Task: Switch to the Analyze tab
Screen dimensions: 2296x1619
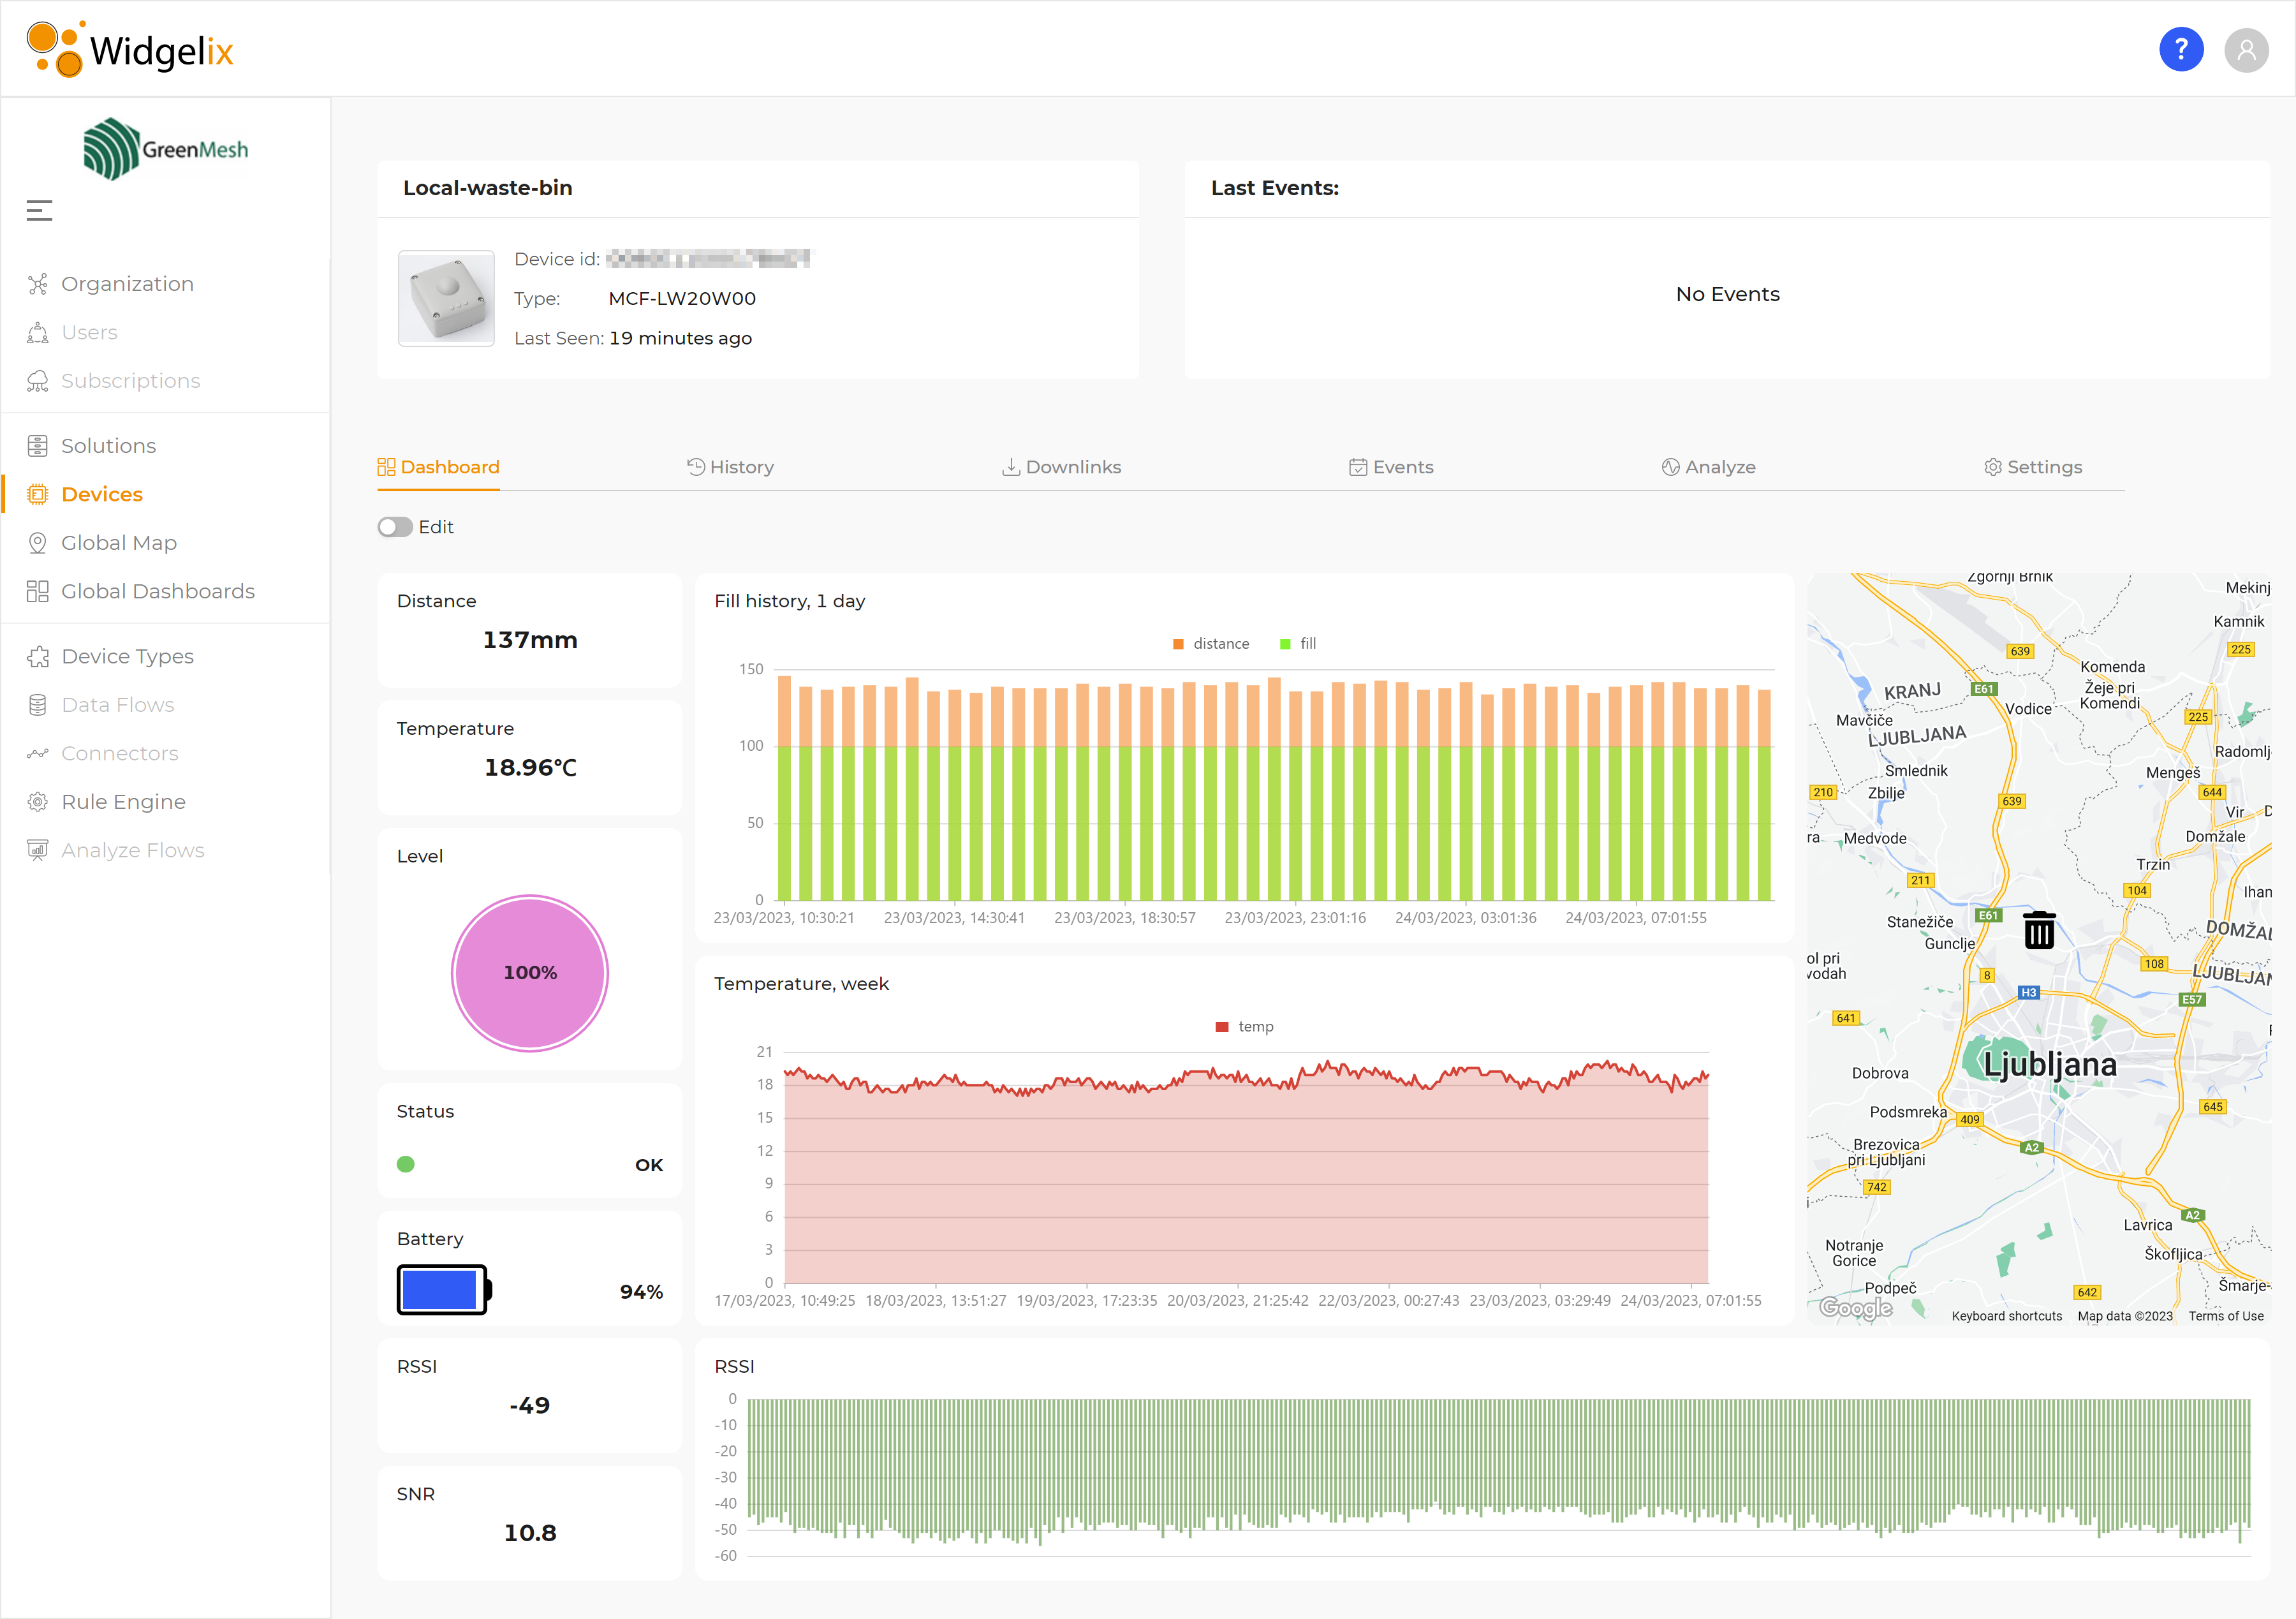Action: [x=1708, y=467]
